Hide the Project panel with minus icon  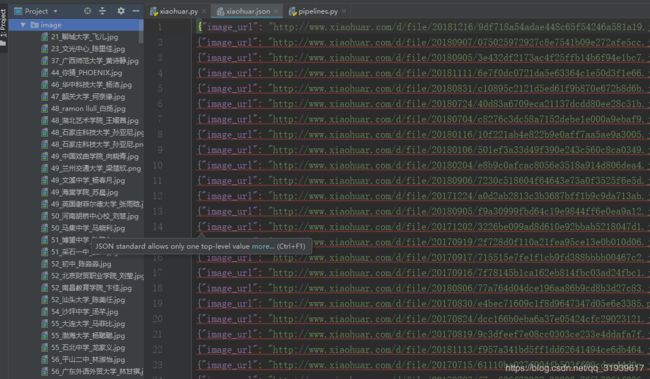tap(136, 11)
